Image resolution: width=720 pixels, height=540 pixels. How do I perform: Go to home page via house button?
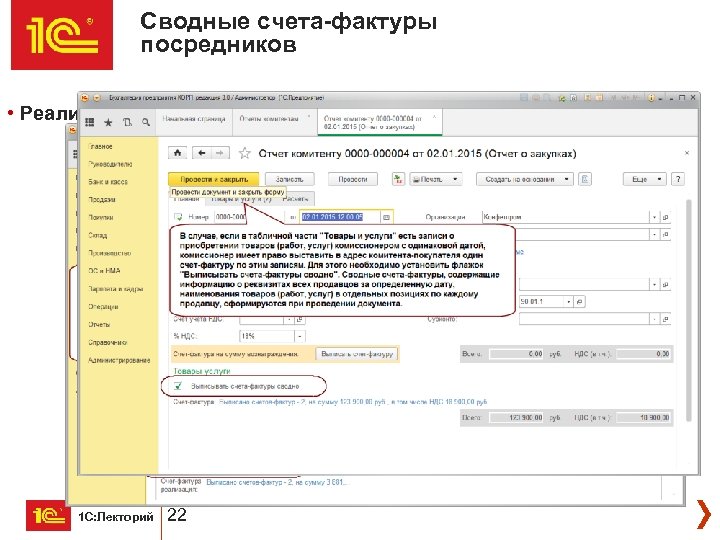coord(178,153)
